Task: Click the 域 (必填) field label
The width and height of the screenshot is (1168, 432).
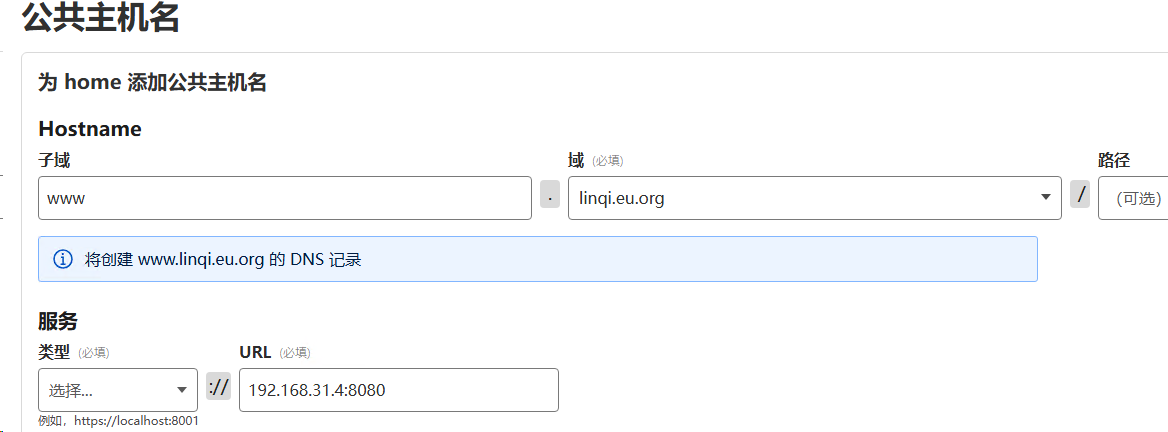Action: click(595, 160)
